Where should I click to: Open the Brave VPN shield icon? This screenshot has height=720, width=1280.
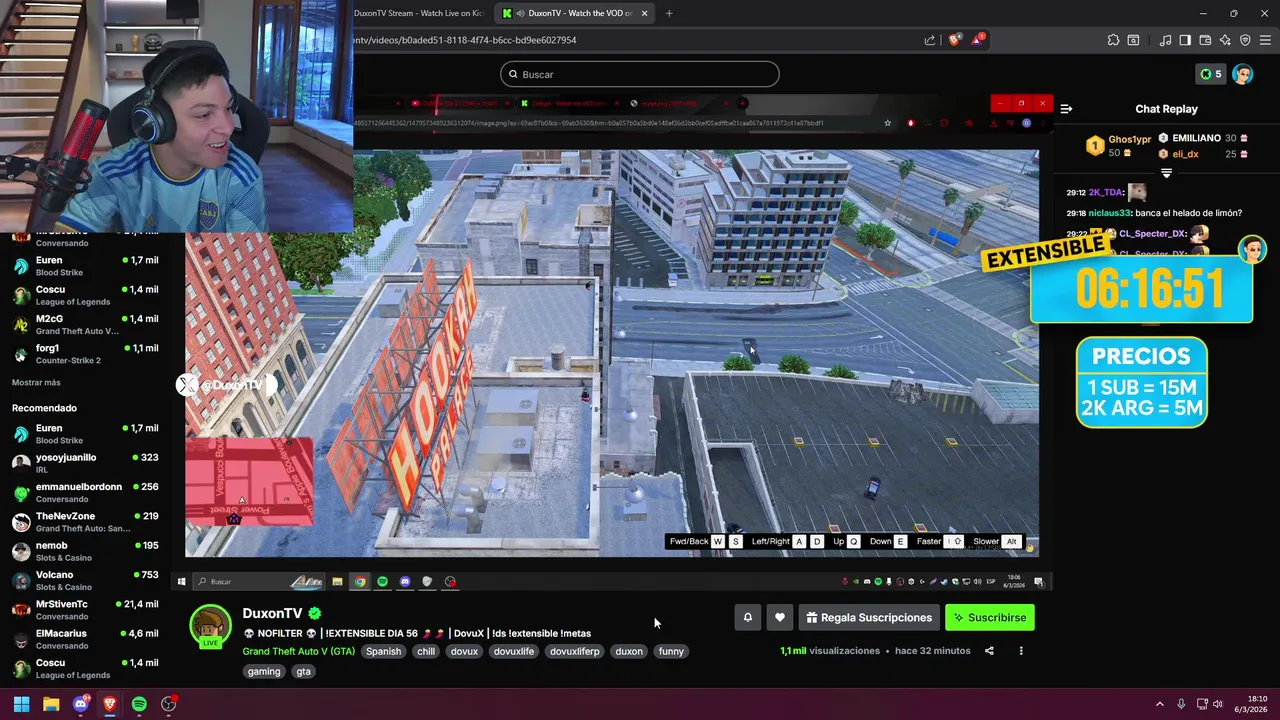tap(1245, 40)
